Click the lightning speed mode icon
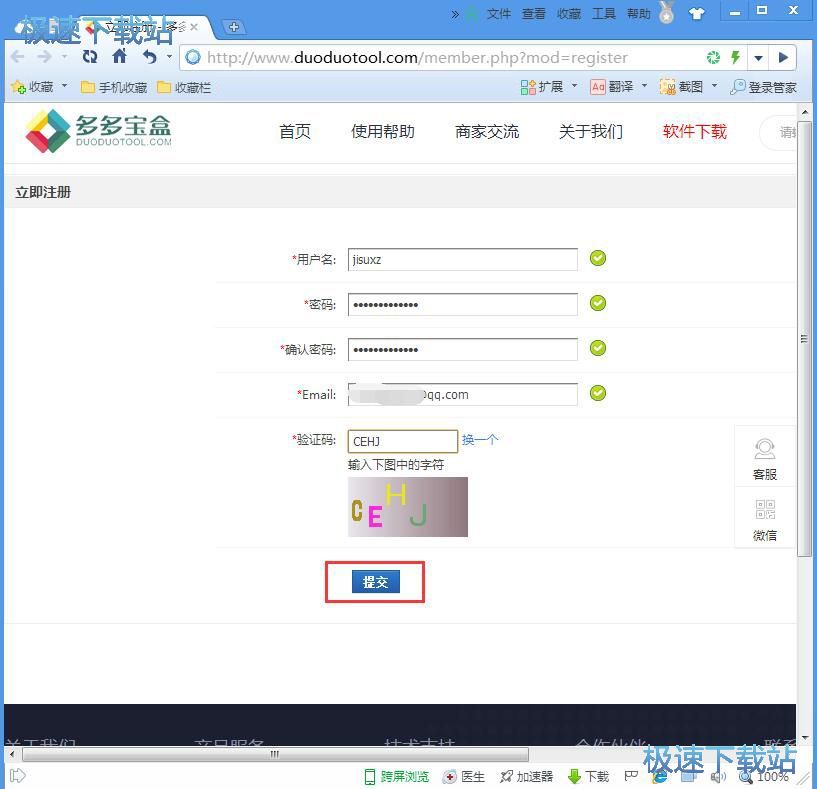 (735, 57)
